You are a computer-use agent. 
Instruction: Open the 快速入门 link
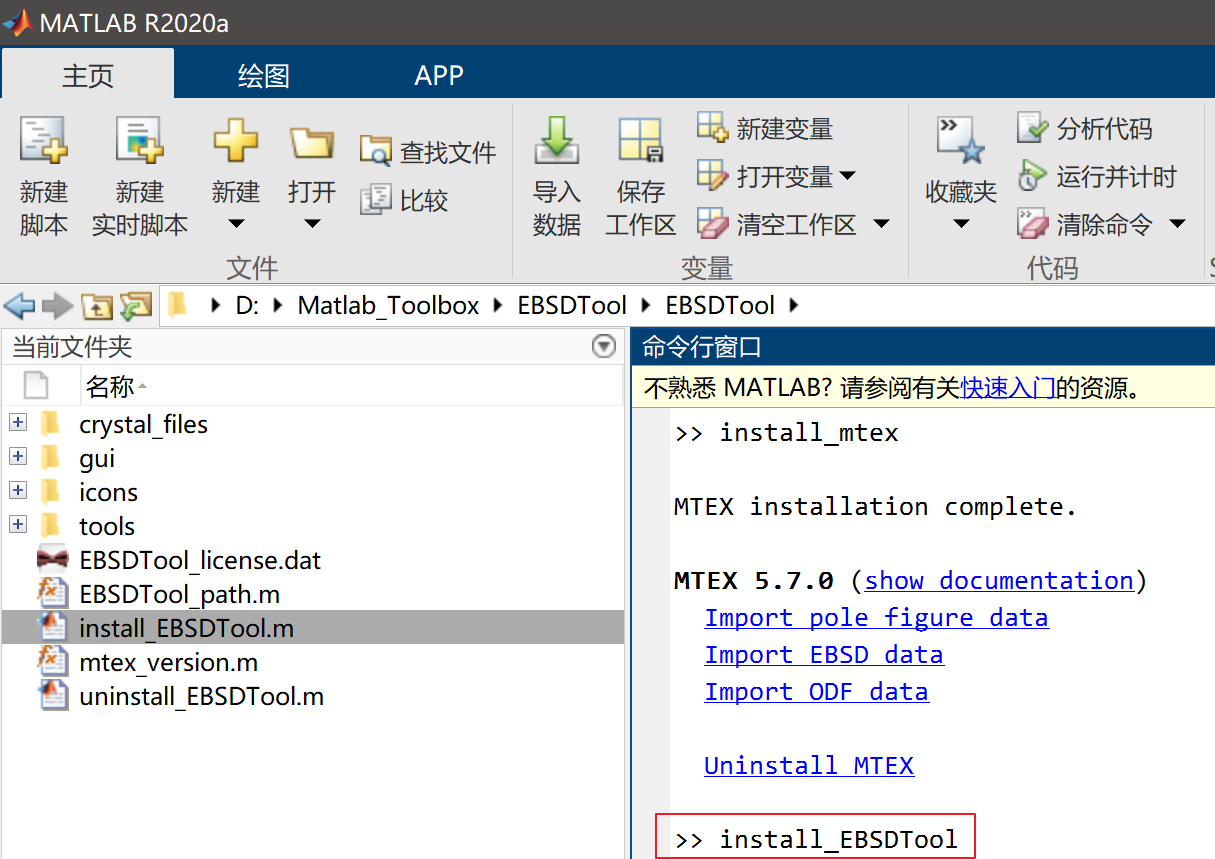(x=1008, y=388)
